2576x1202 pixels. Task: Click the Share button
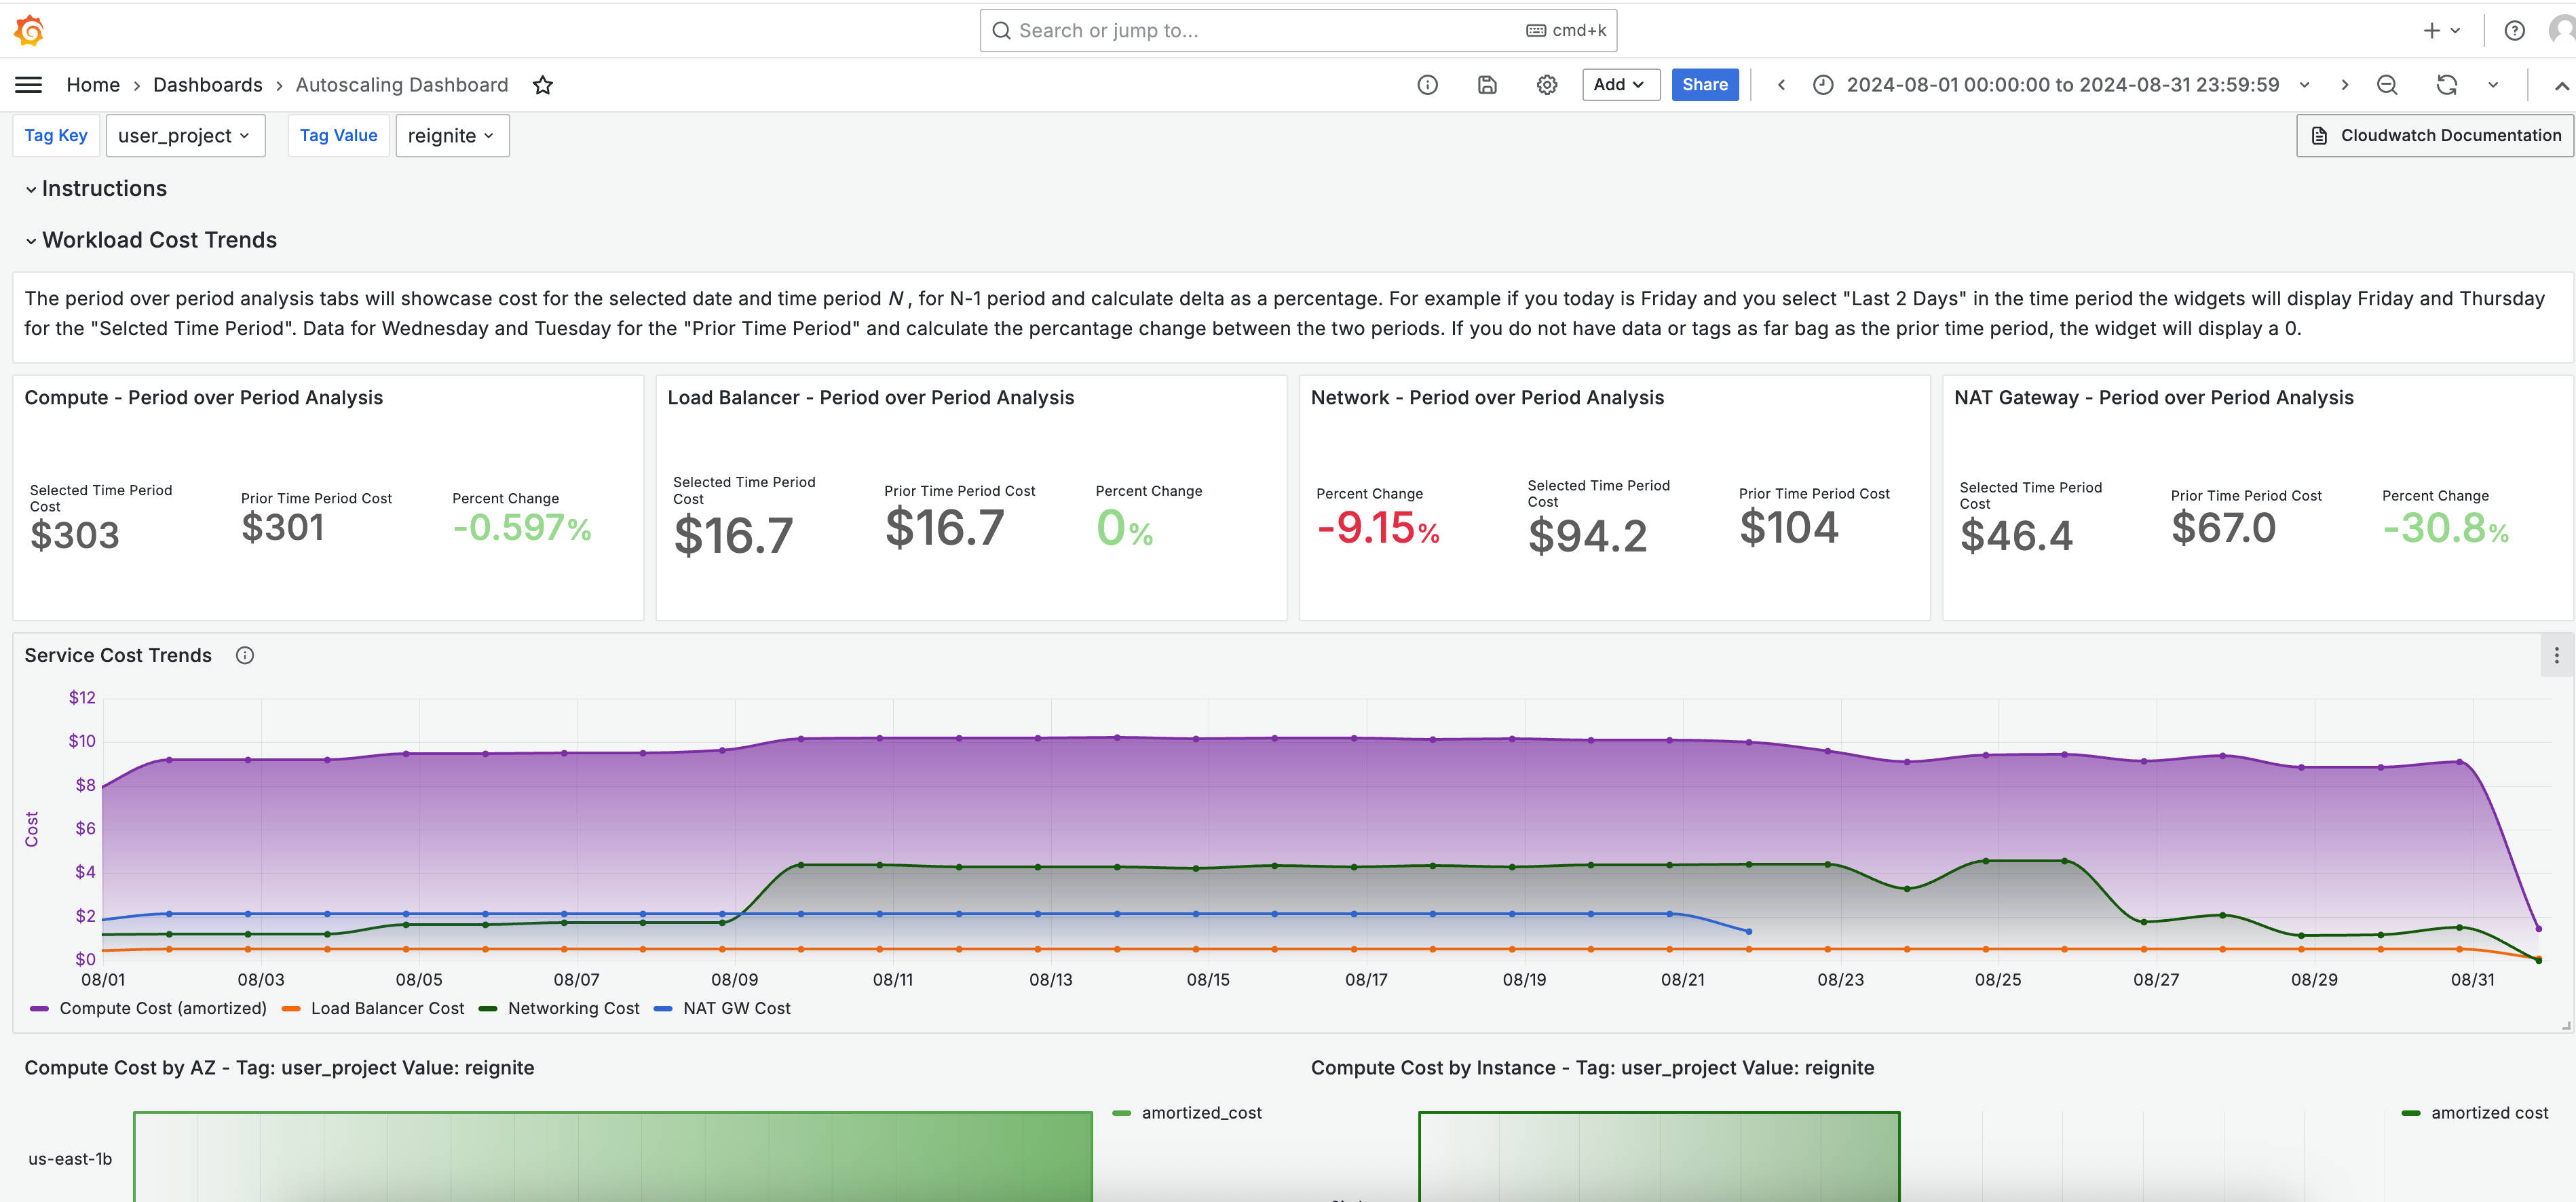(1705, 85)
